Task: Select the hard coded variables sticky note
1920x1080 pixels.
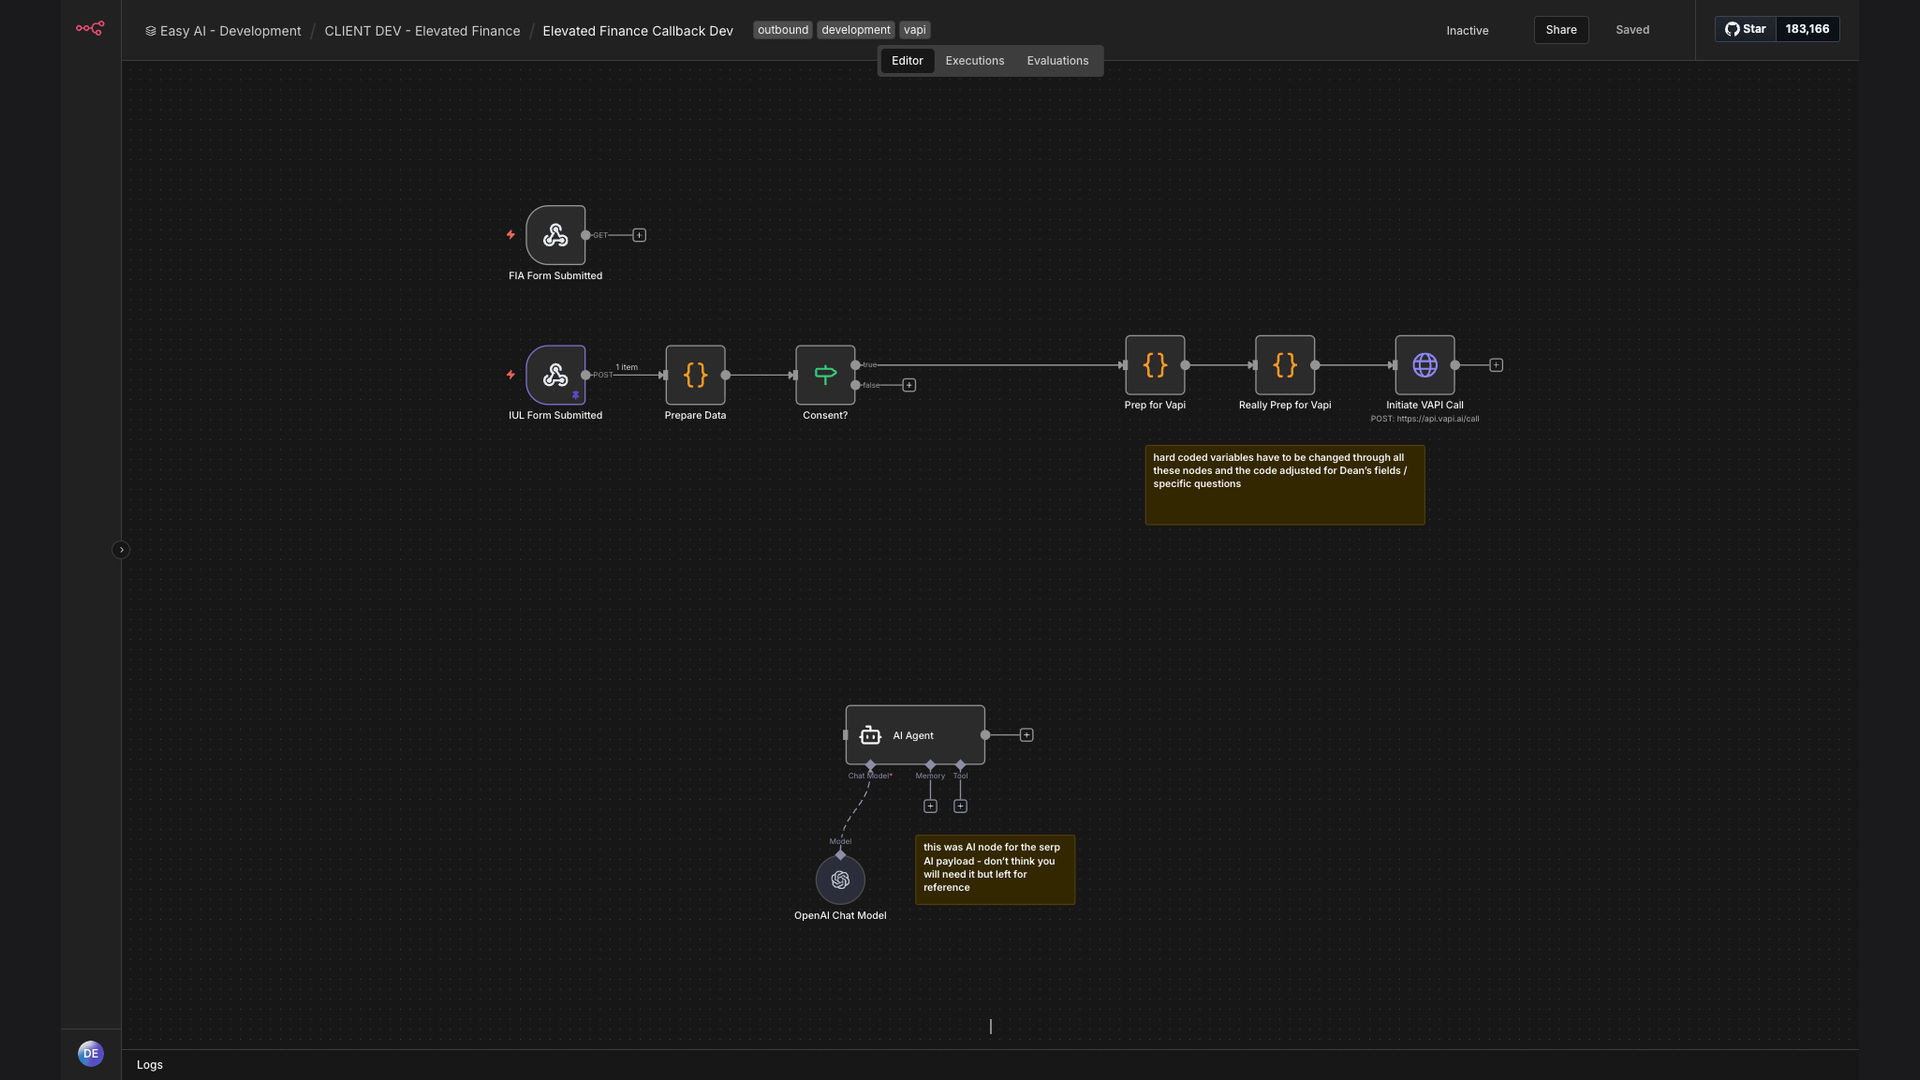Action: tap(1285, 485)
